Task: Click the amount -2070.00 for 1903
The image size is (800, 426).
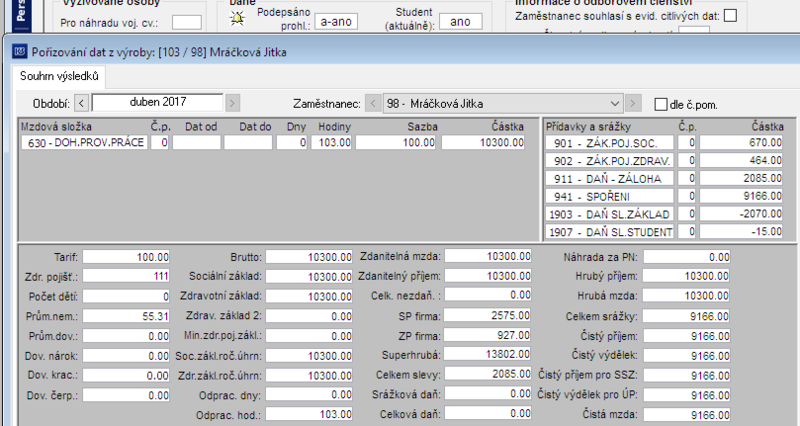Action: pyautogui.click(x=741, y=214)
